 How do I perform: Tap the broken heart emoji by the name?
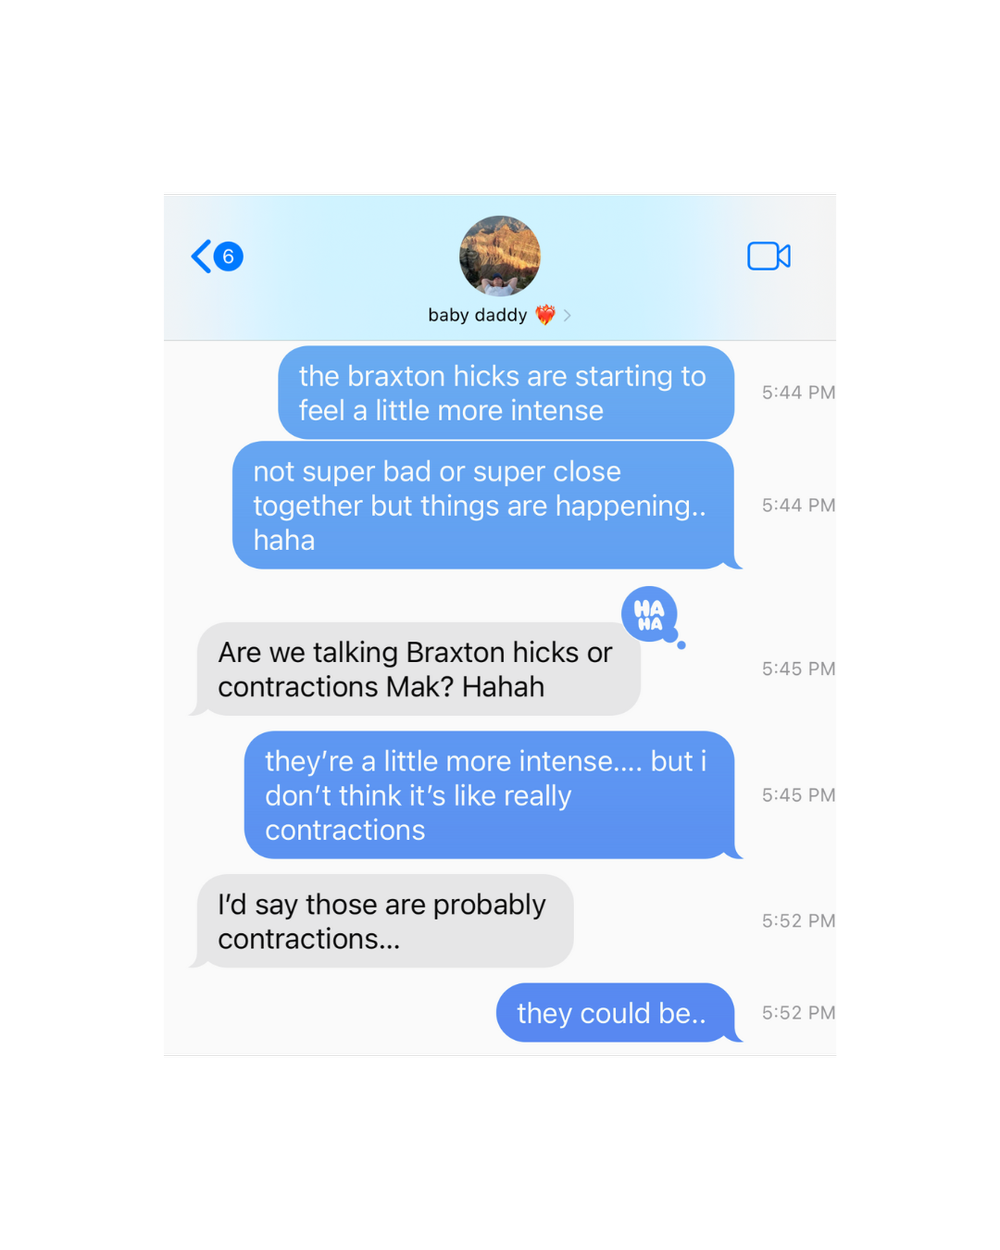(x=545, y=315)
